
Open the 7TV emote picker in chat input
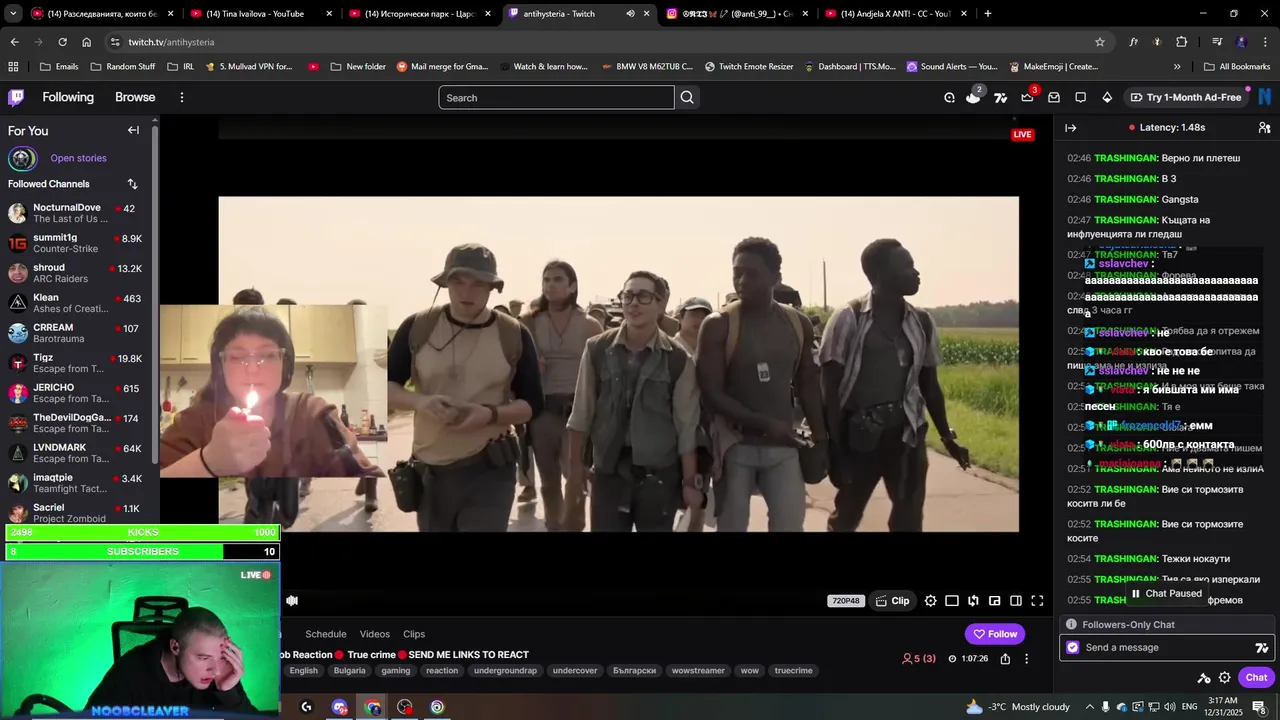pyautogui.click(x=1261, y=648)
